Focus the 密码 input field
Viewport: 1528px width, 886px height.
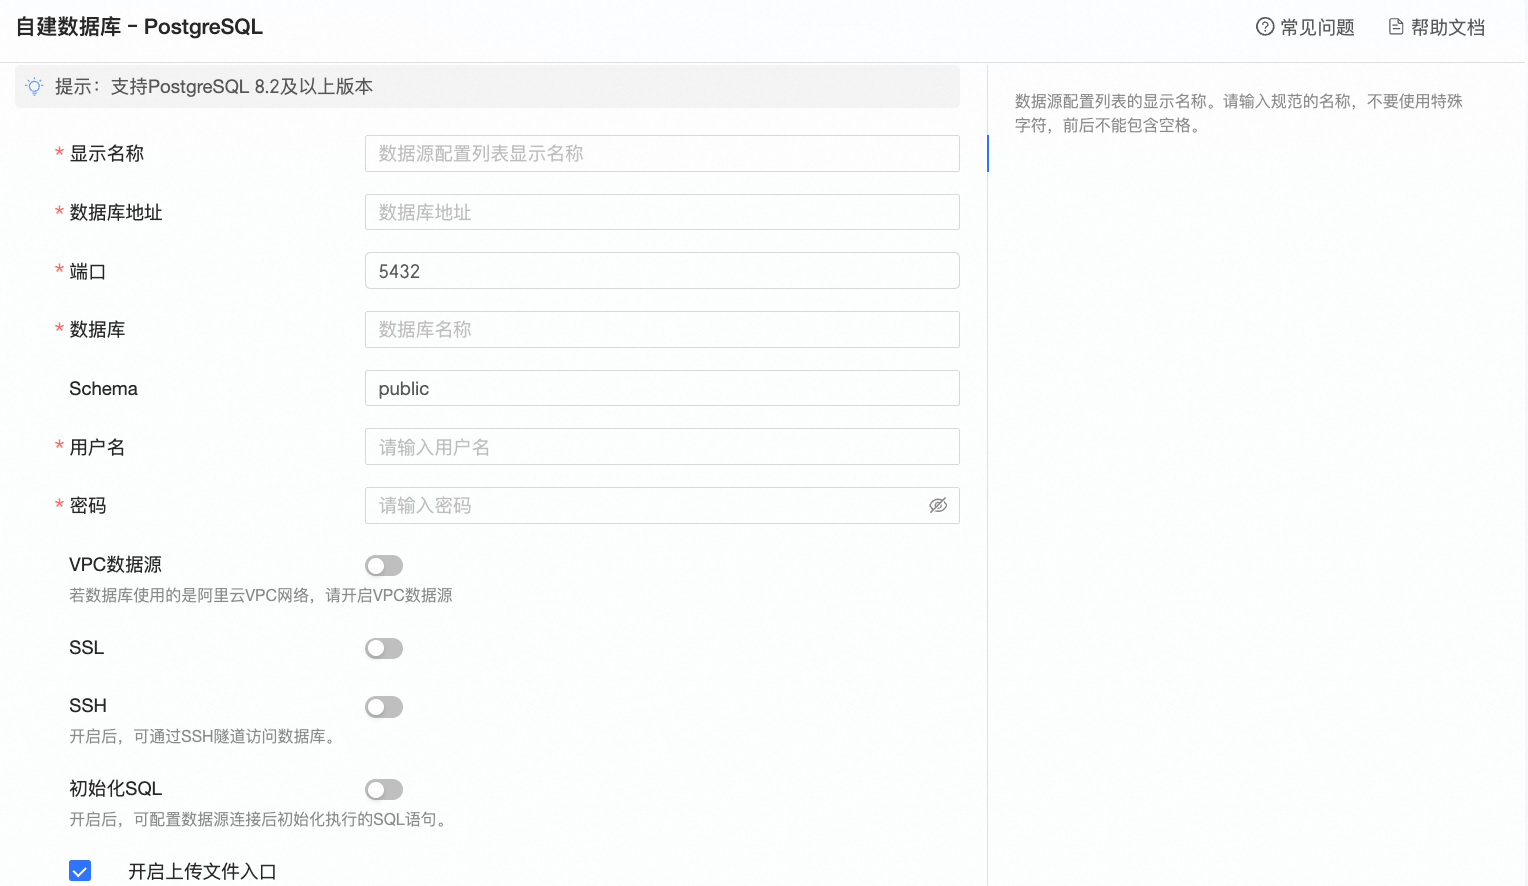[x=662, y=506]
